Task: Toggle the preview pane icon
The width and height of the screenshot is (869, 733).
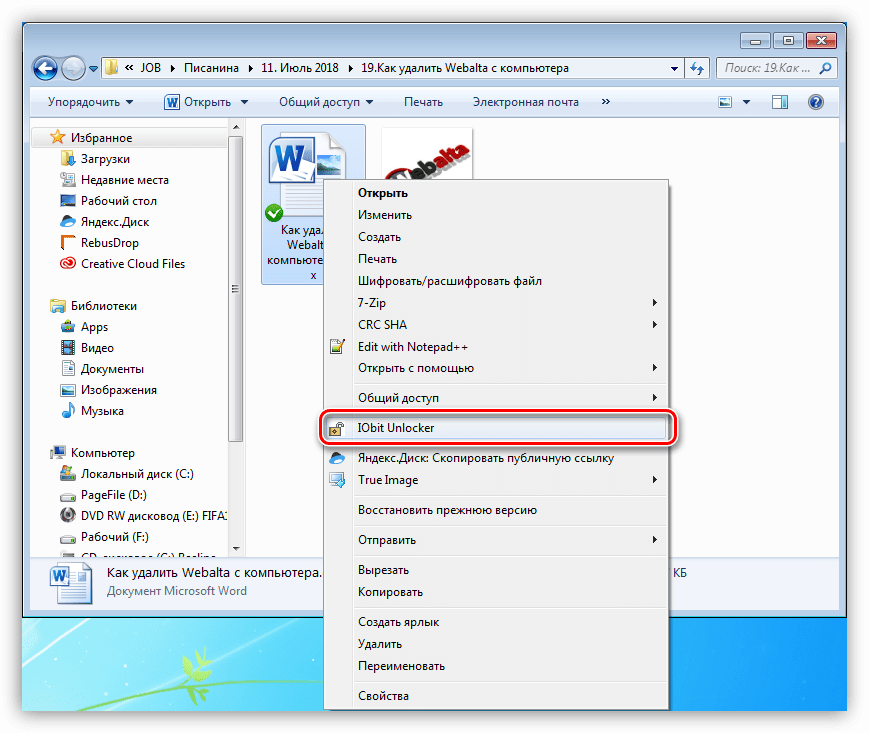Action: point(780,102)
